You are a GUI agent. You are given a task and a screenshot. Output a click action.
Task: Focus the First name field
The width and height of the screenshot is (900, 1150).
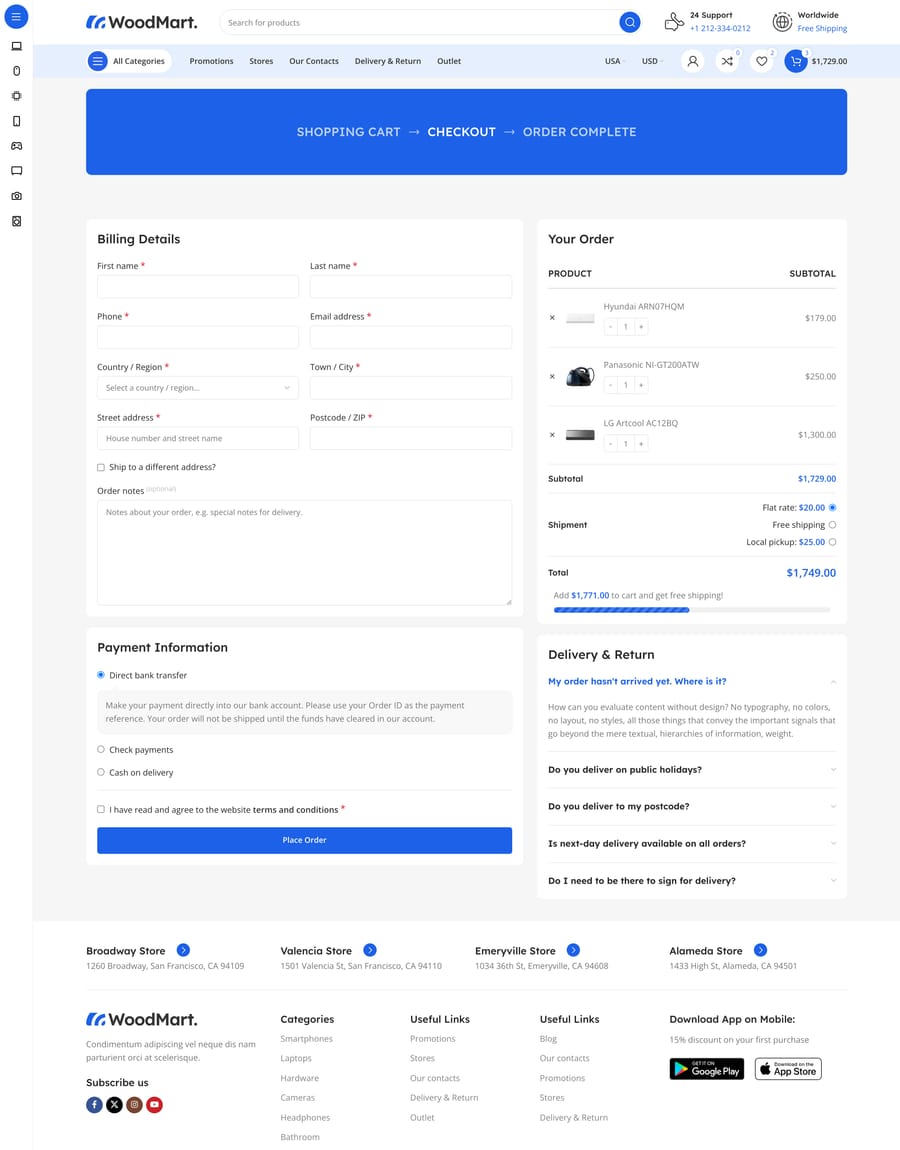pos(198,287)
